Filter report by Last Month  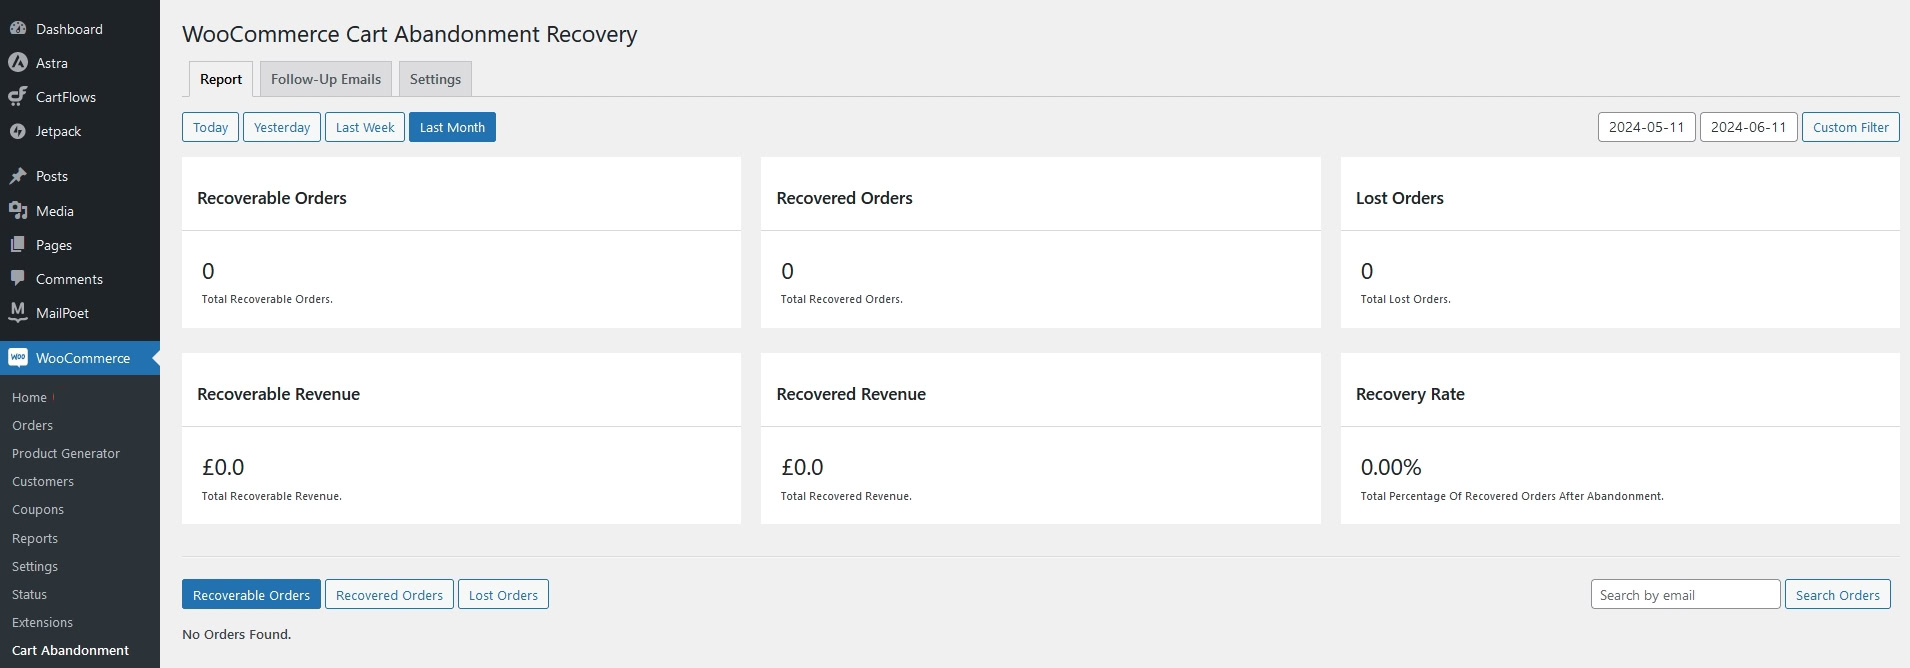point(452,127)
